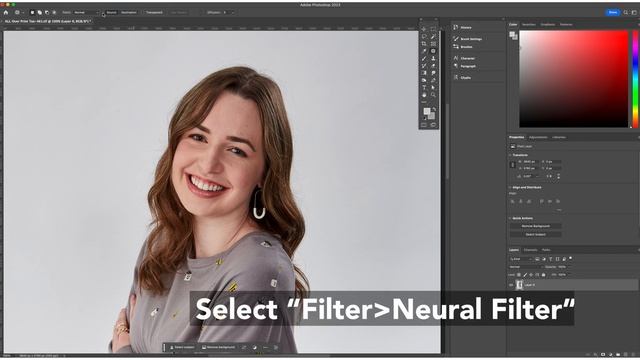This screenshot has width=640, height=360.
Task: Go to the Home screen
Action: point(6,12)
